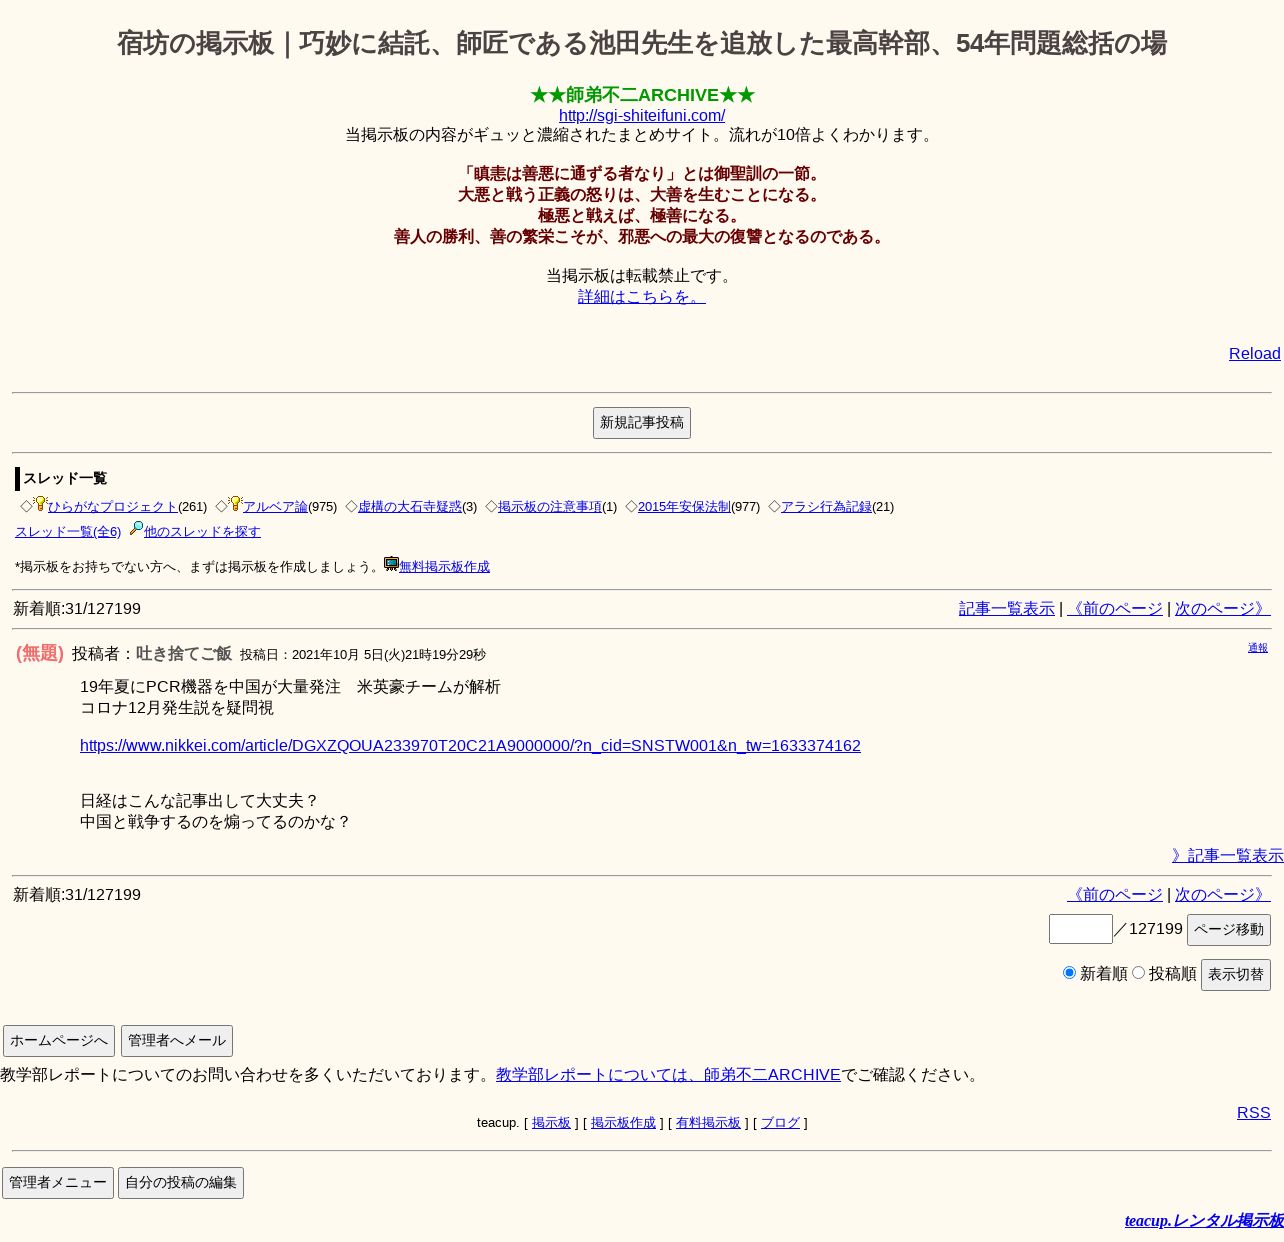This screenshot has width=1284, height=1242.
Task: Click footer 掲示板 link
Action: point(551,1123)
